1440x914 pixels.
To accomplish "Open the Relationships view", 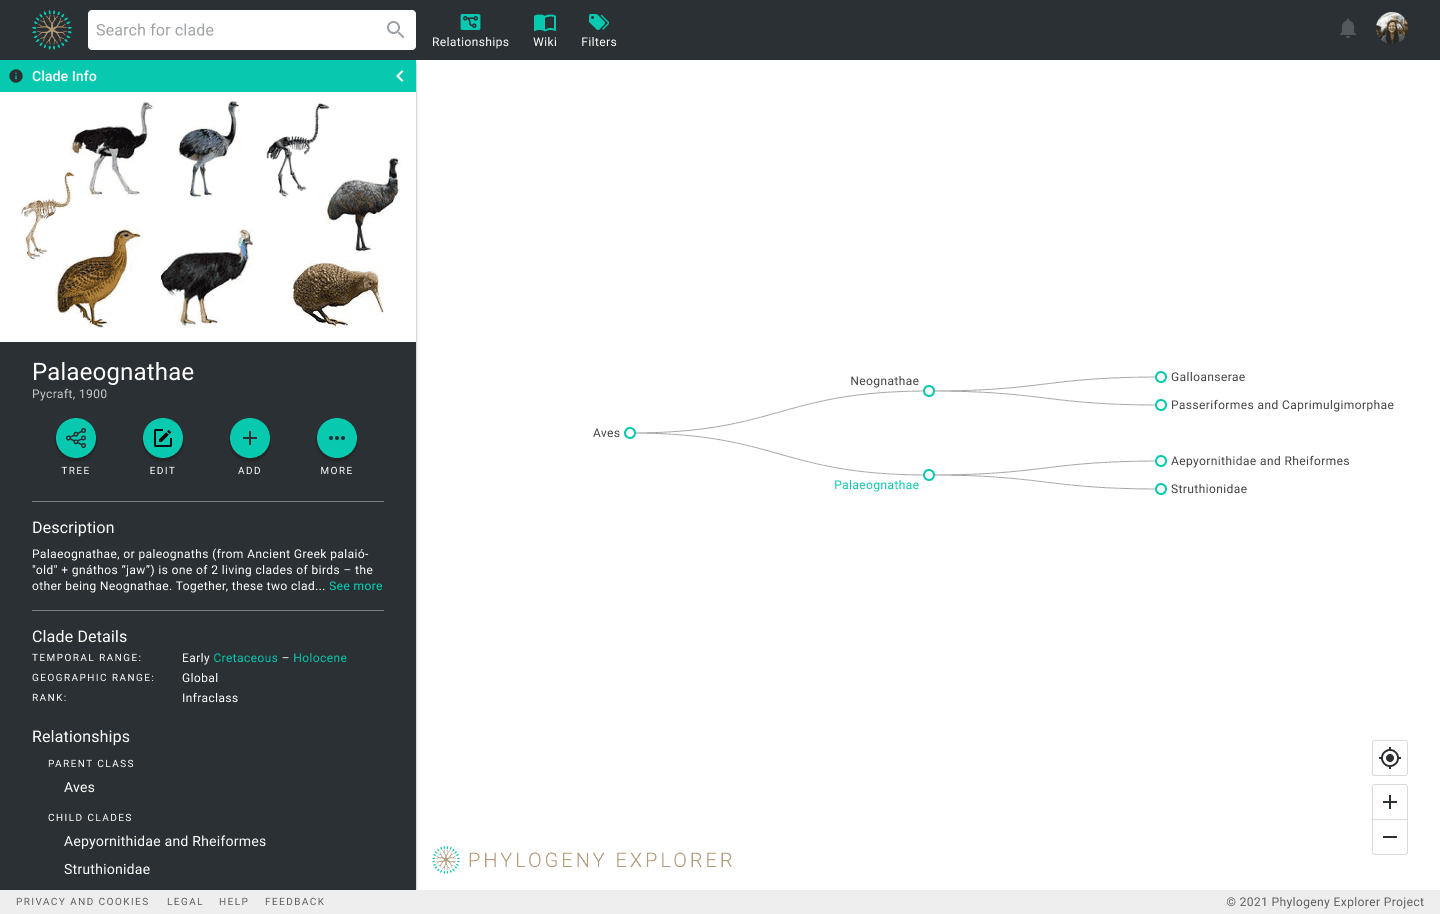I will point(470,30).
